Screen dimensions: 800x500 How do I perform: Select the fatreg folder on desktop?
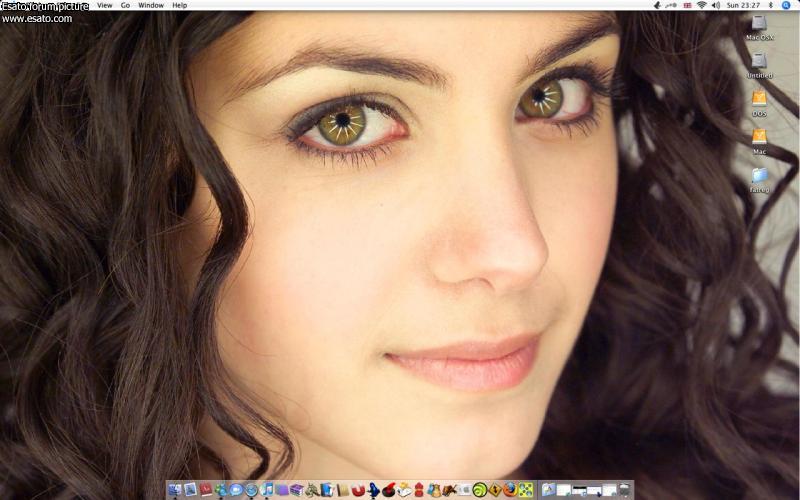tap(759, 176)
